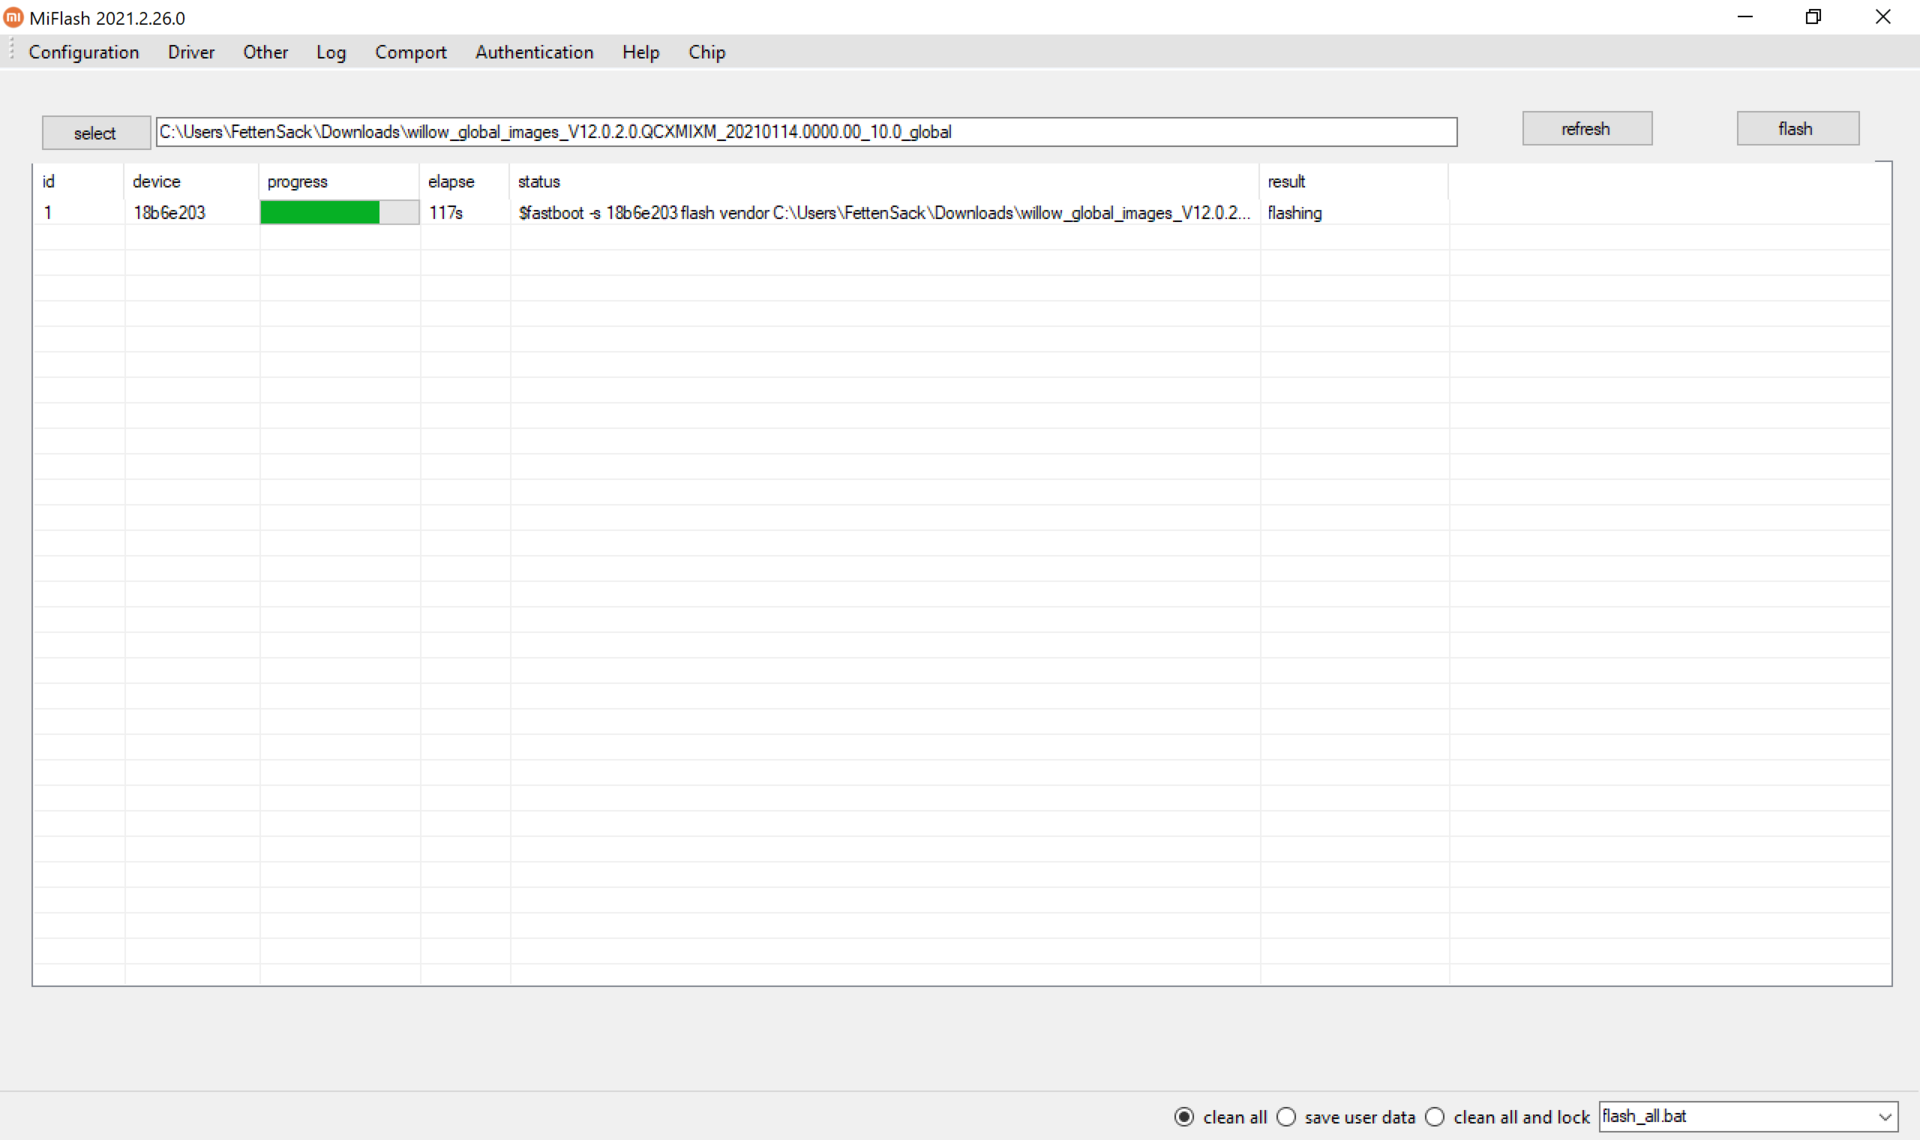Restore down the MiFlash window
Screen dimensions: 1920x1140
tap(1813, 17)
